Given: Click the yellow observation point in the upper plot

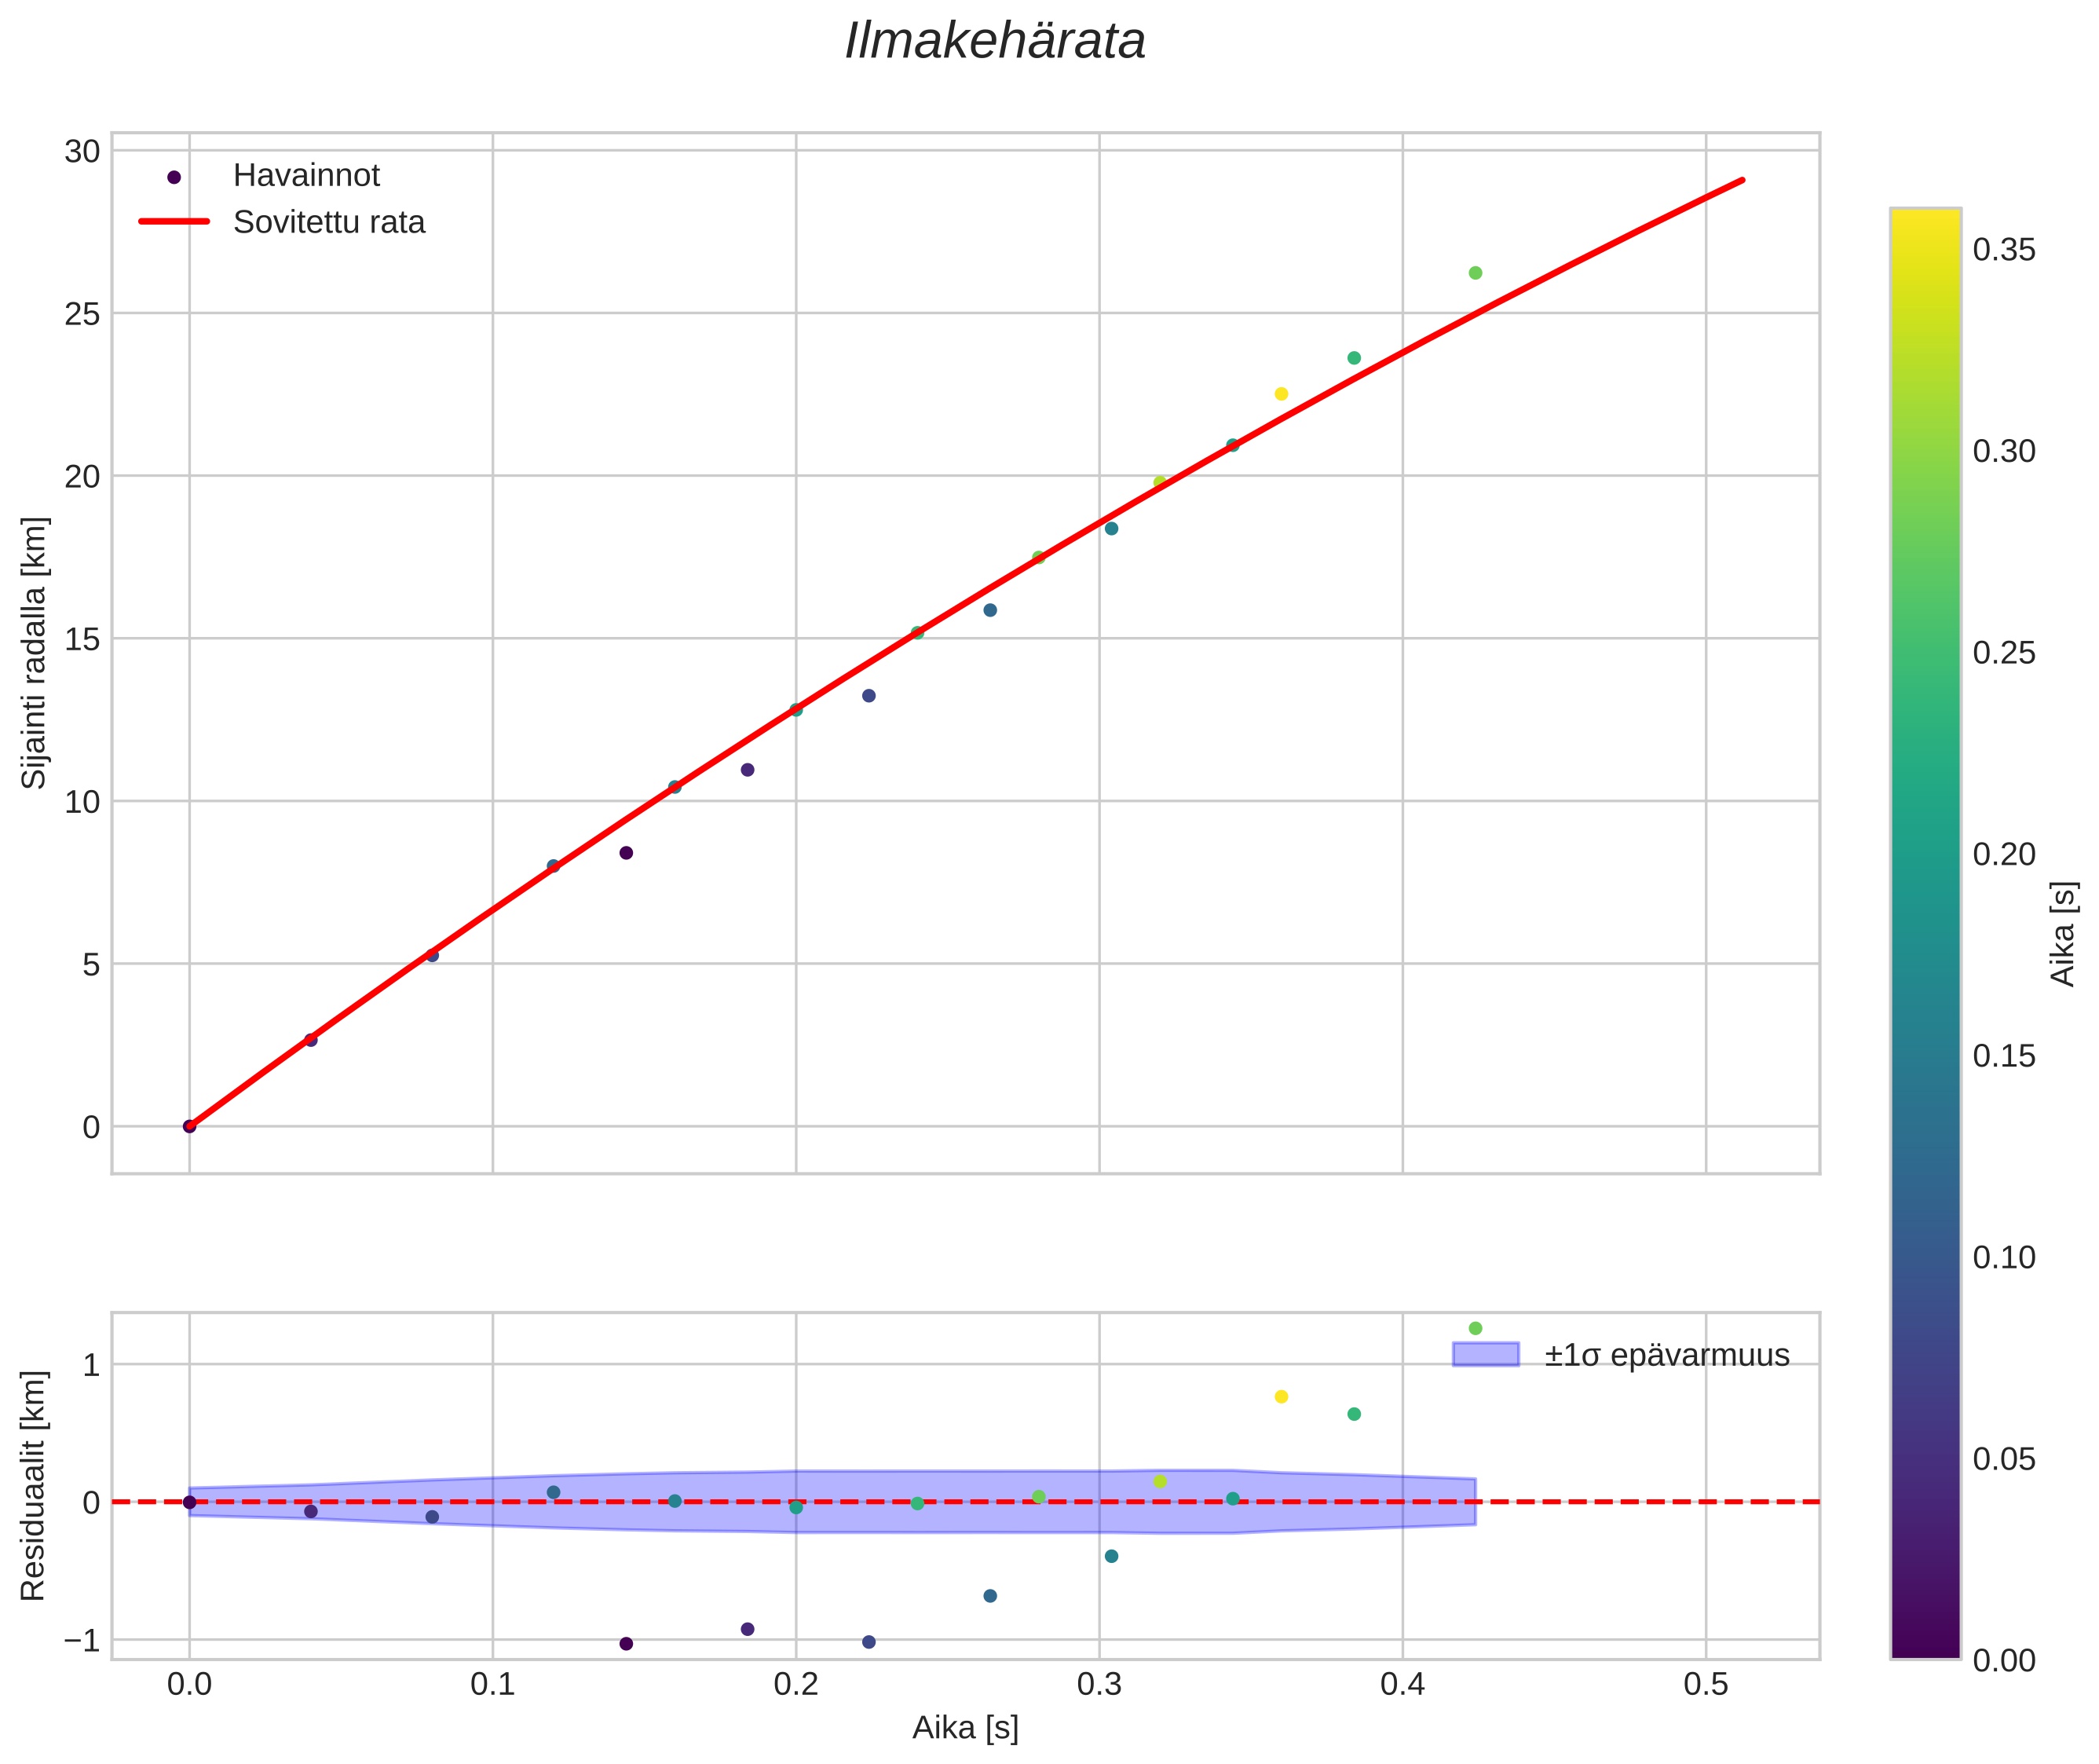Looking at the screenshot, I should [1281, 394].
